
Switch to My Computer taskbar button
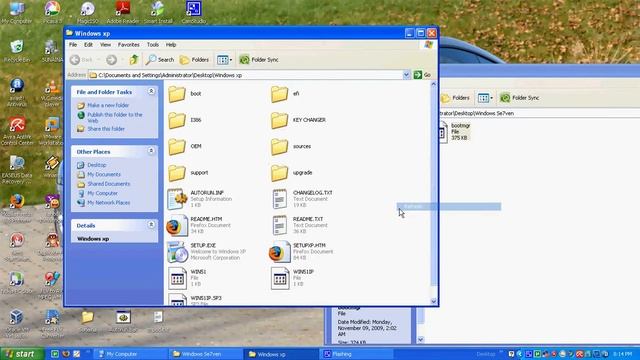131,354
